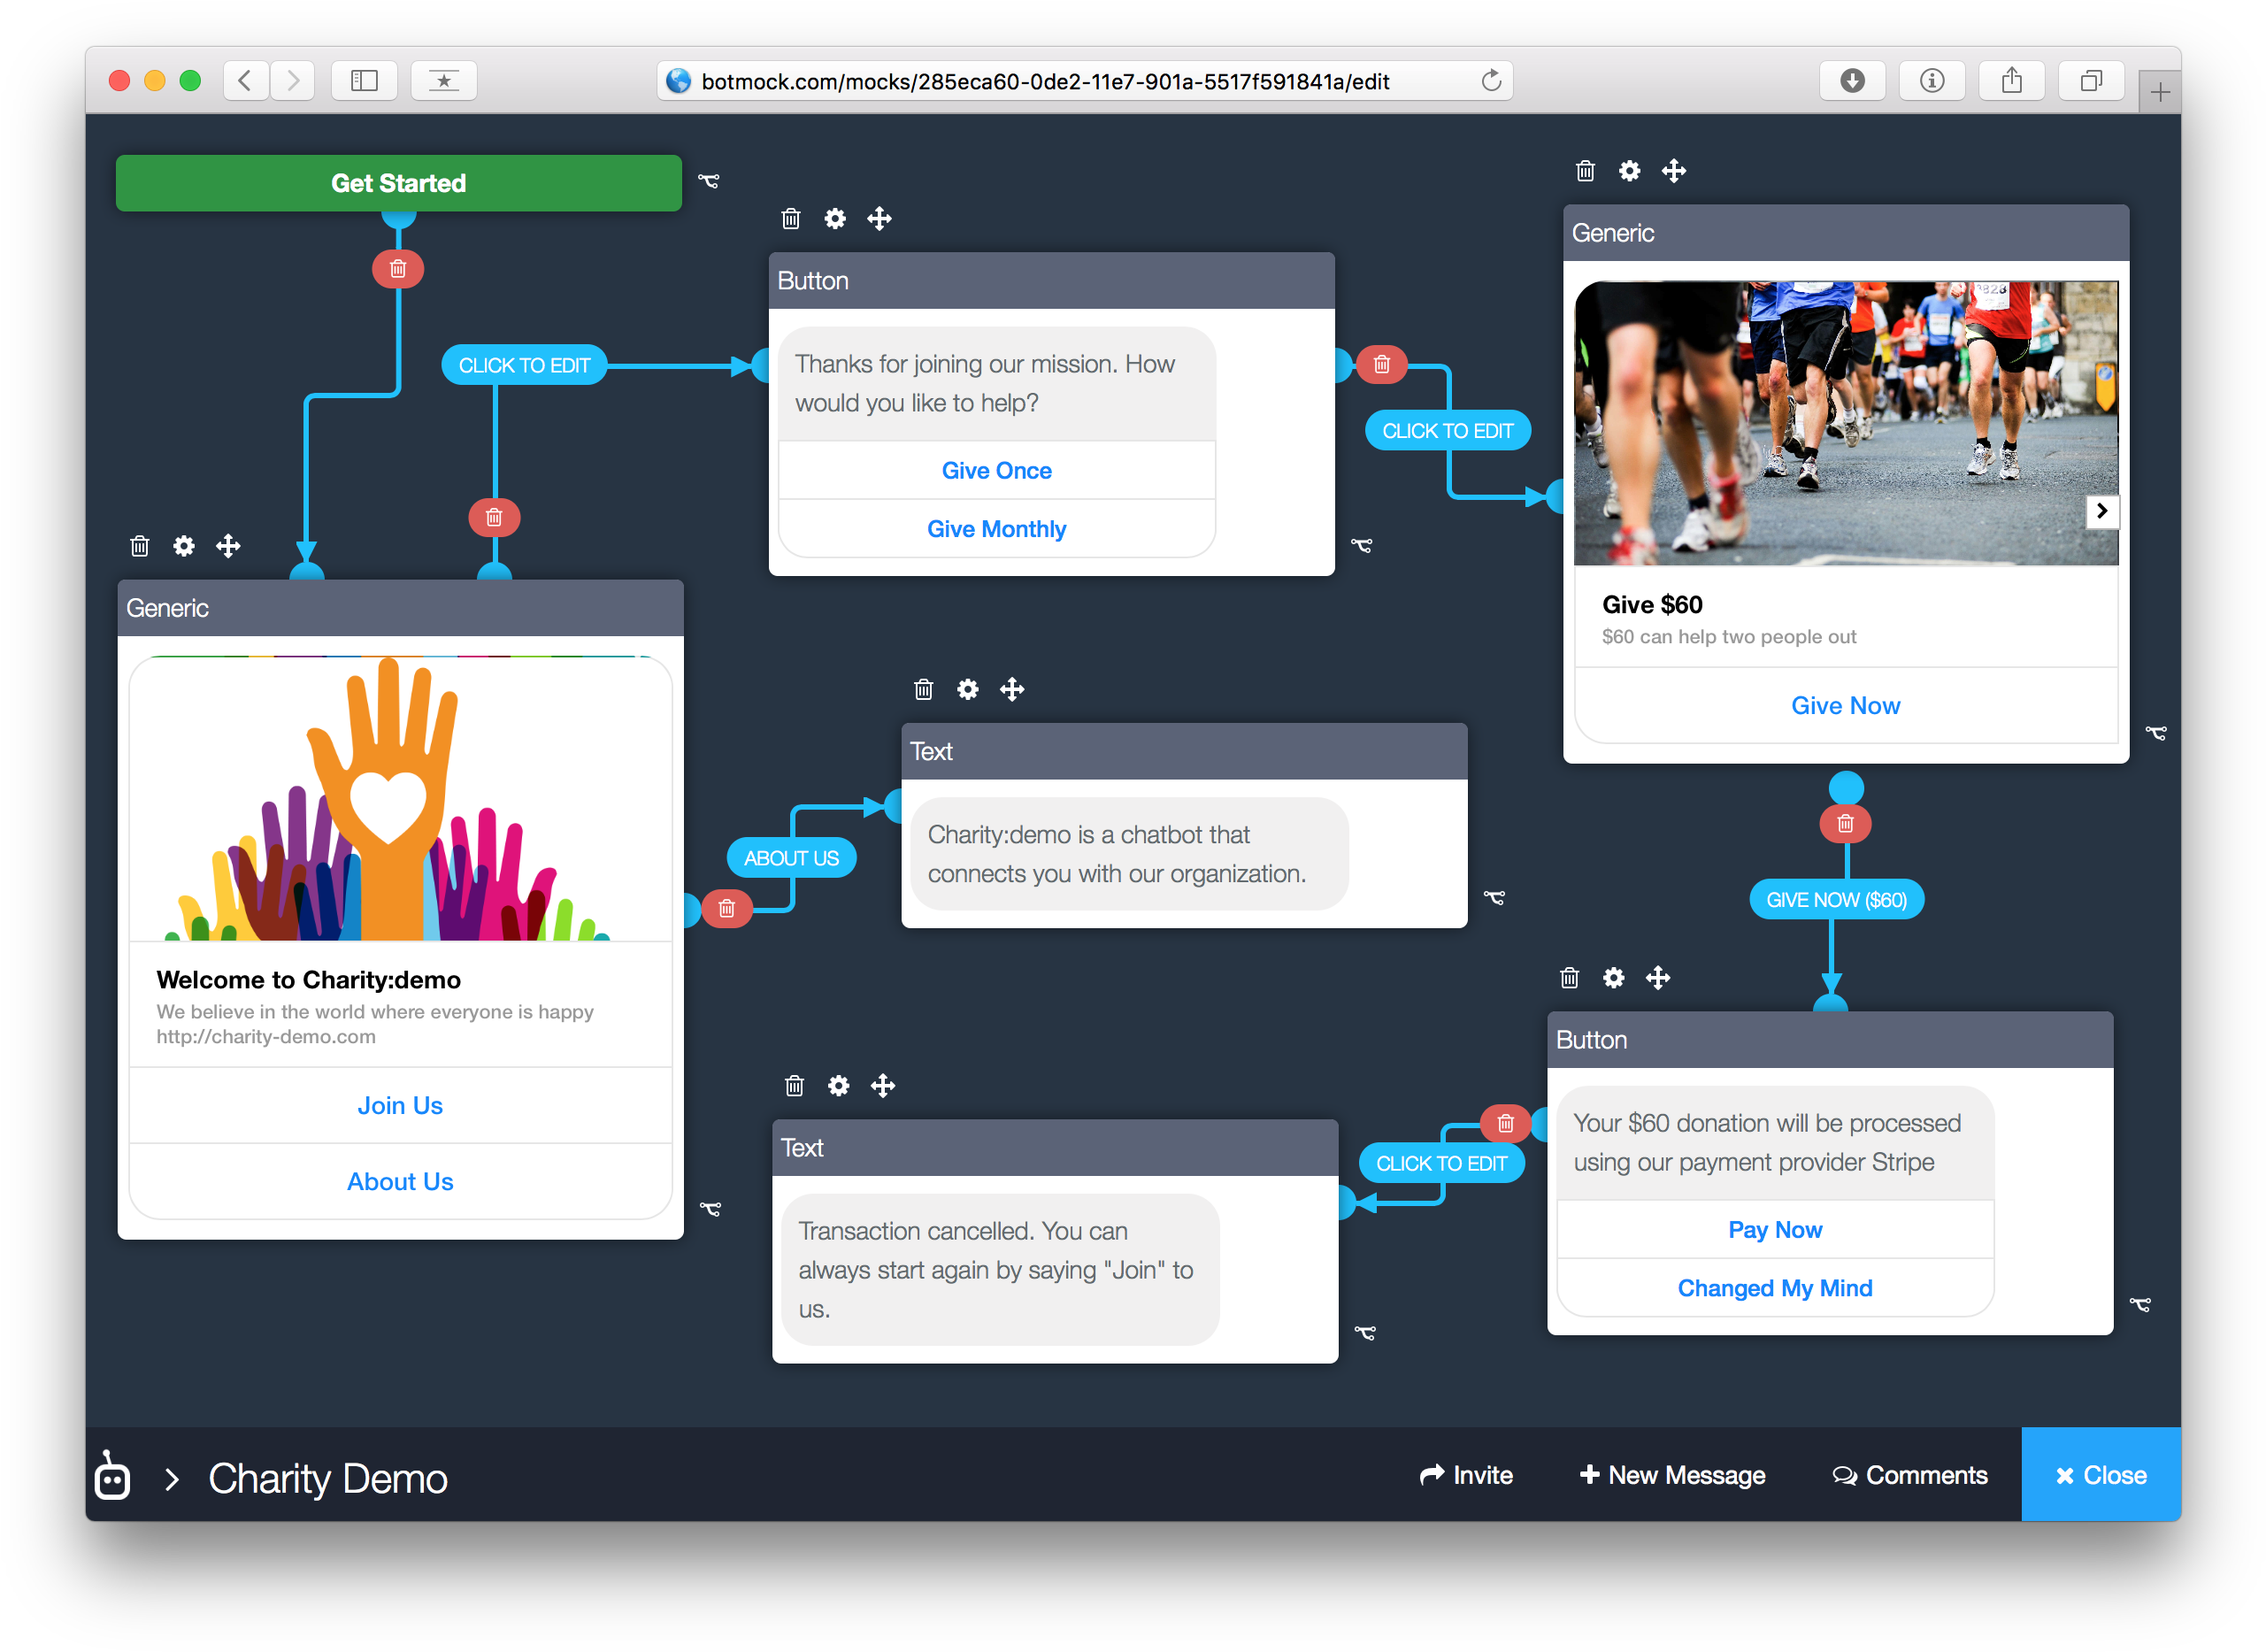This screenshot has width=2266, height=1652.
Task: Open Comments in bottom bar
Action: pyautogui.click(x=1910, y=1476)
